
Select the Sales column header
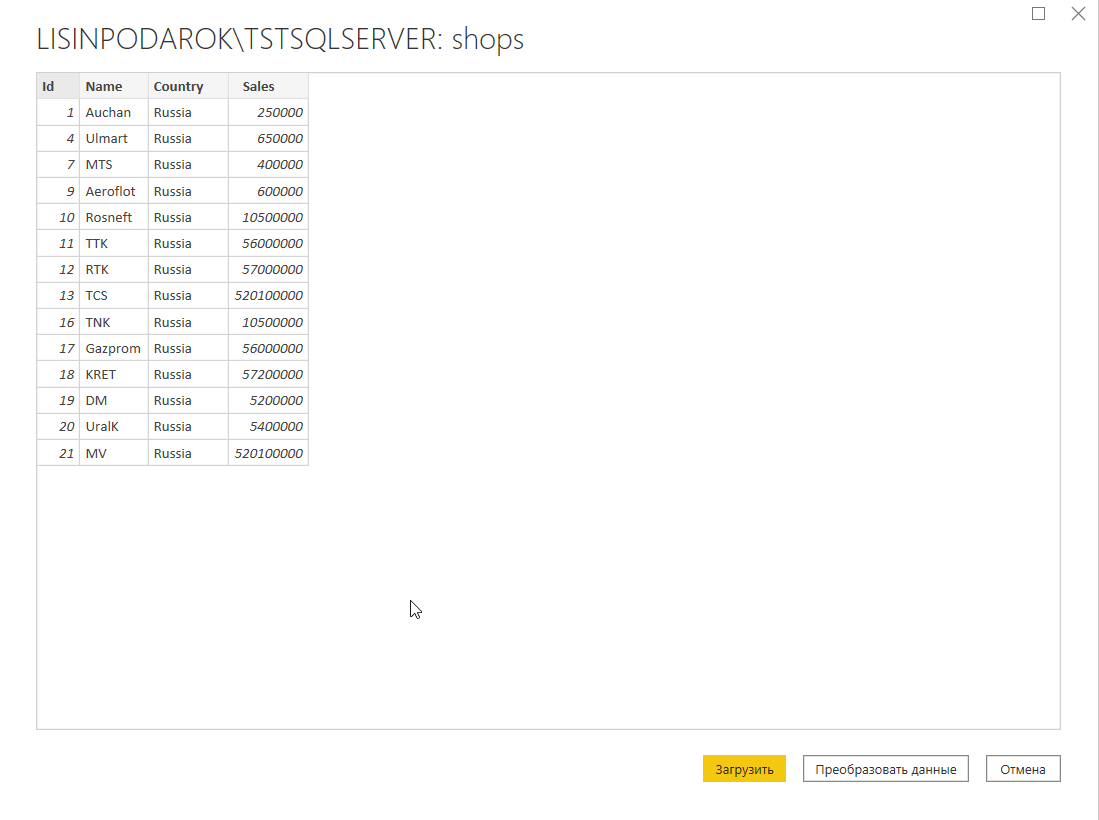[268, 86]
